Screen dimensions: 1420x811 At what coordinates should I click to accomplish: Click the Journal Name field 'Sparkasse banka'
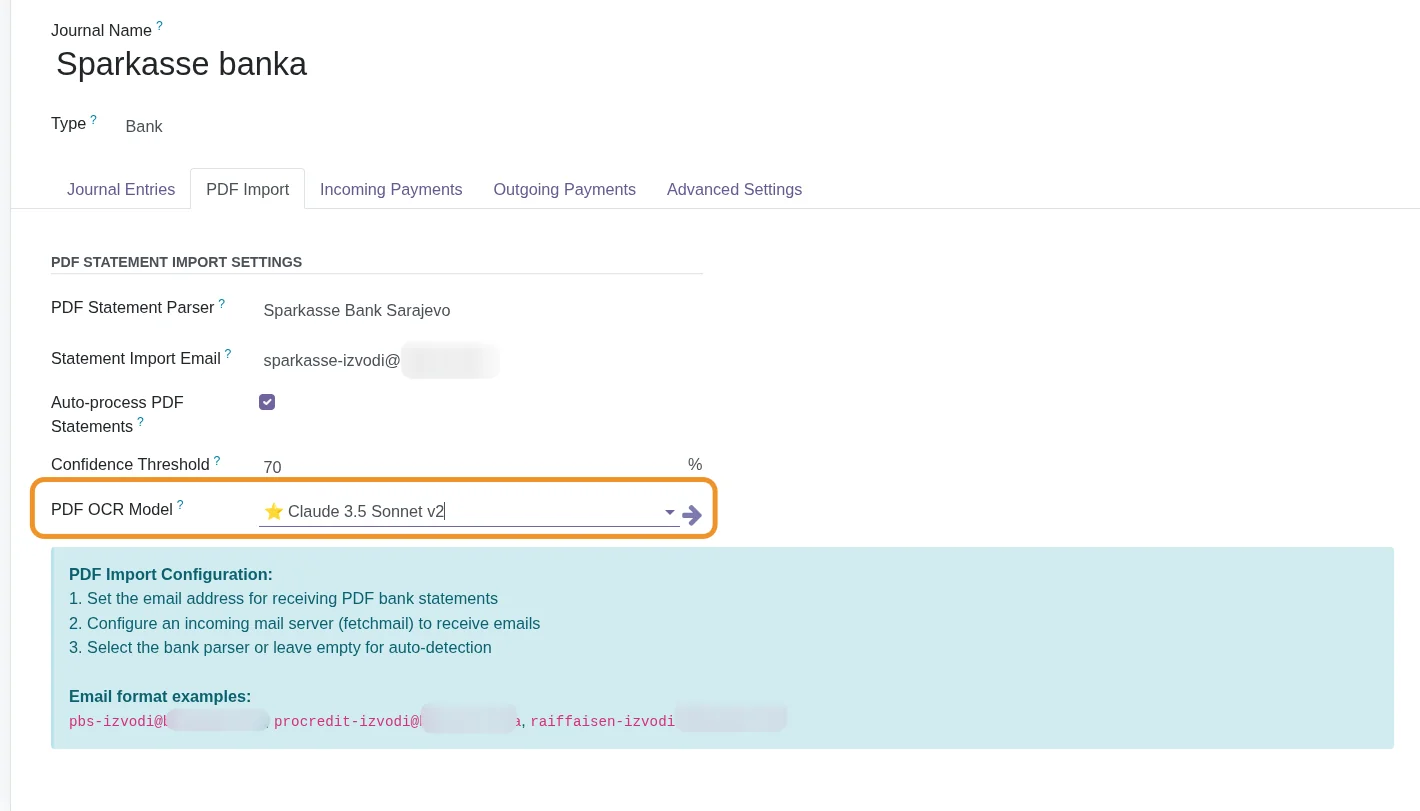[181, 64]
